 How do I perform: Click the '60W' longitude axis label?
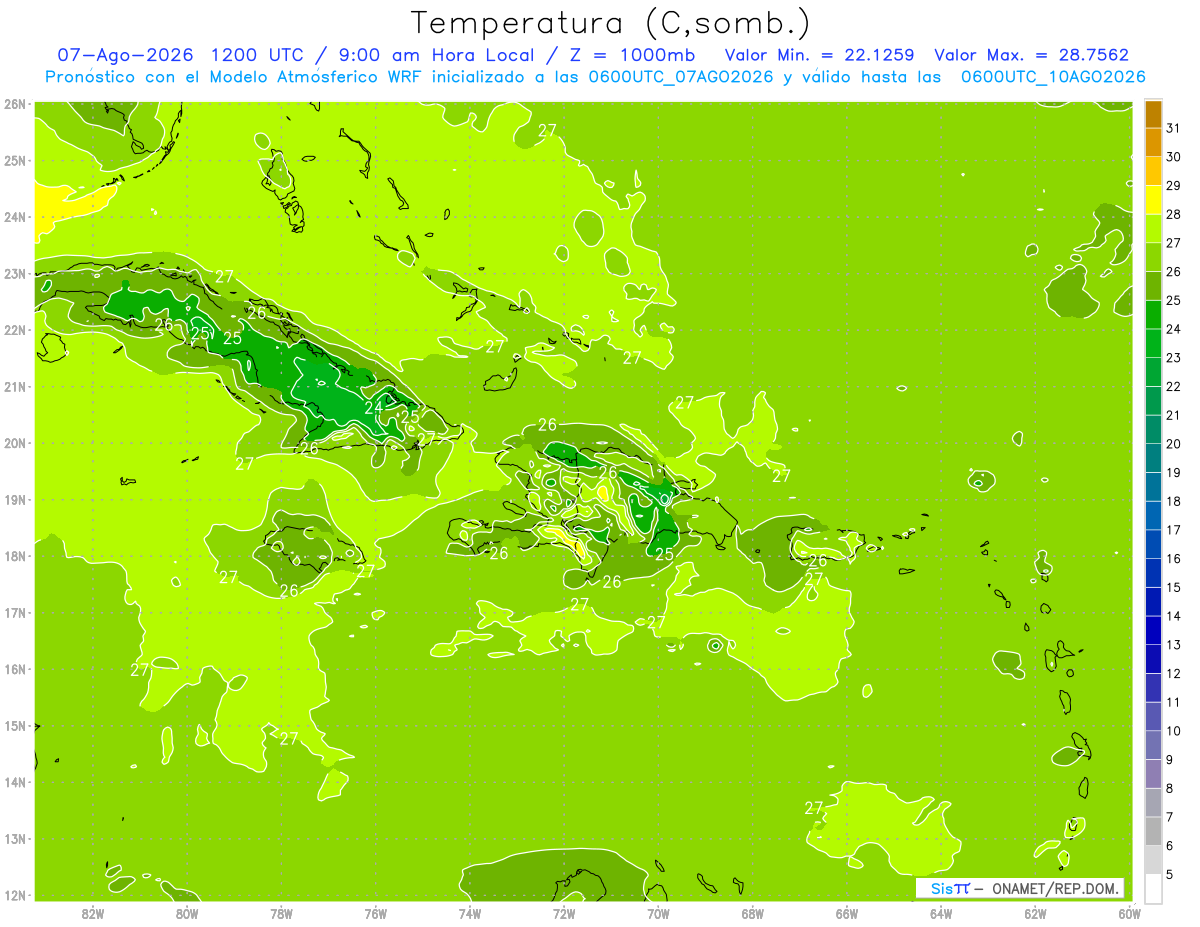(x=1129, y=914)
